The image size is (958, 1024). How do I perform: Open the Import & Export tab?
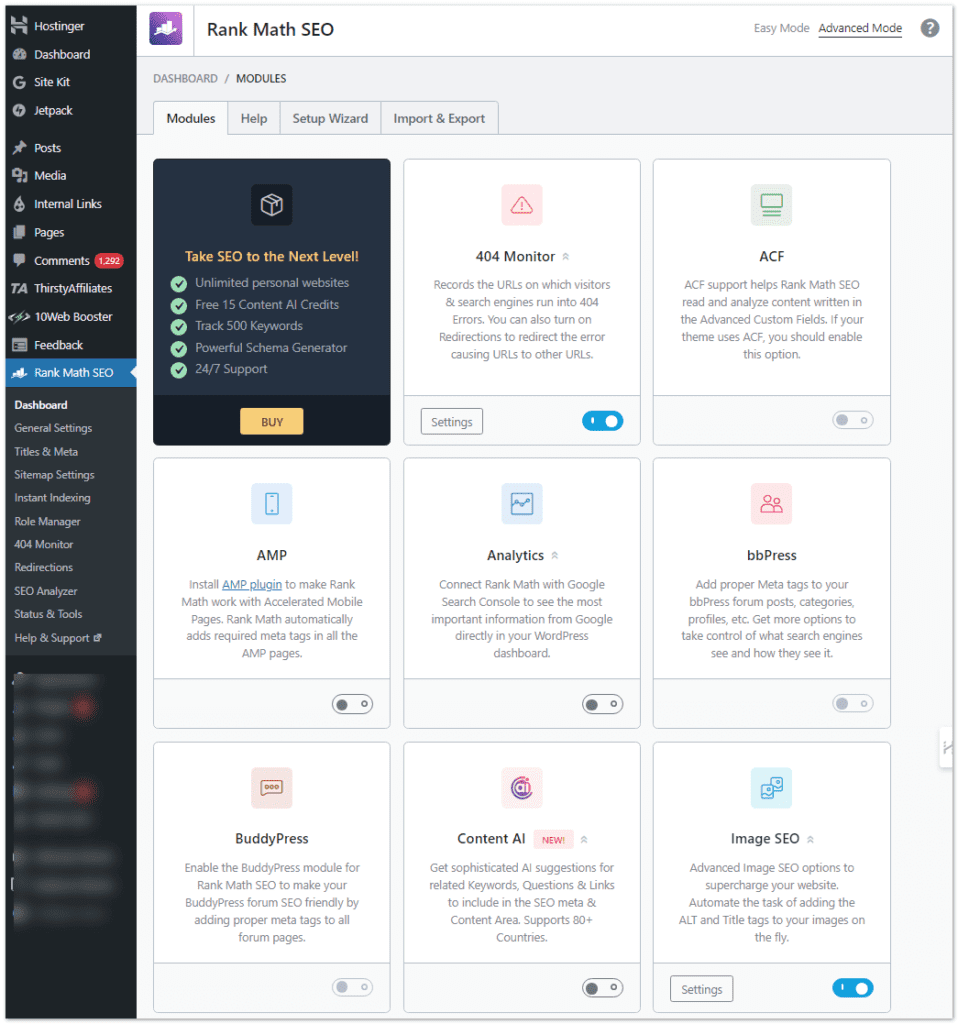pyautogui.click(x=439, y=117)
